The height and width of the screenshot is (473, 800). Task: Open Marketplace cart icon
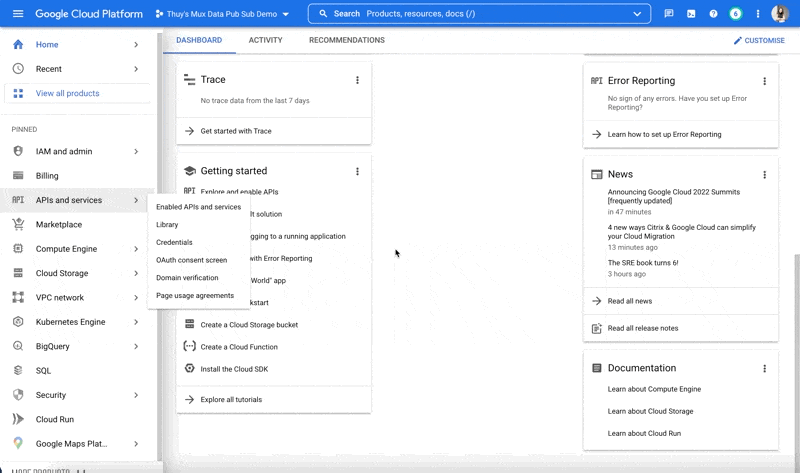click(18, 224)
